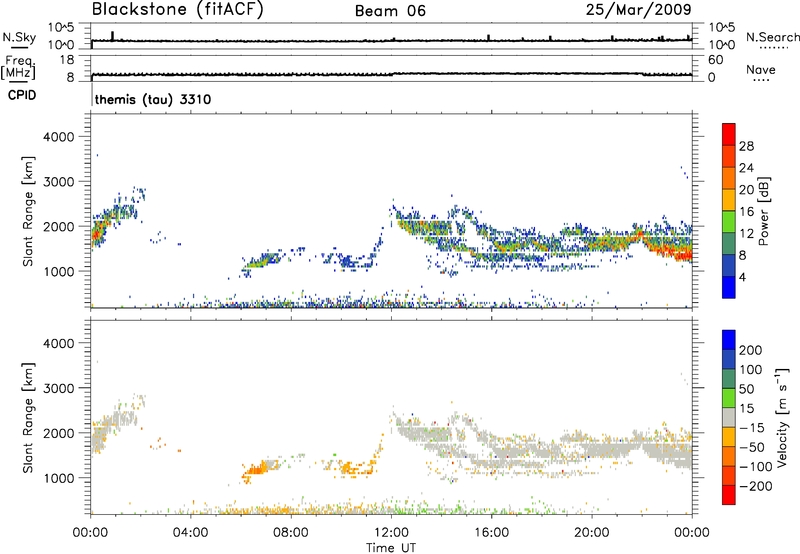Click the orange velocity patch near 06:30 UT

(x=255, y=468)
